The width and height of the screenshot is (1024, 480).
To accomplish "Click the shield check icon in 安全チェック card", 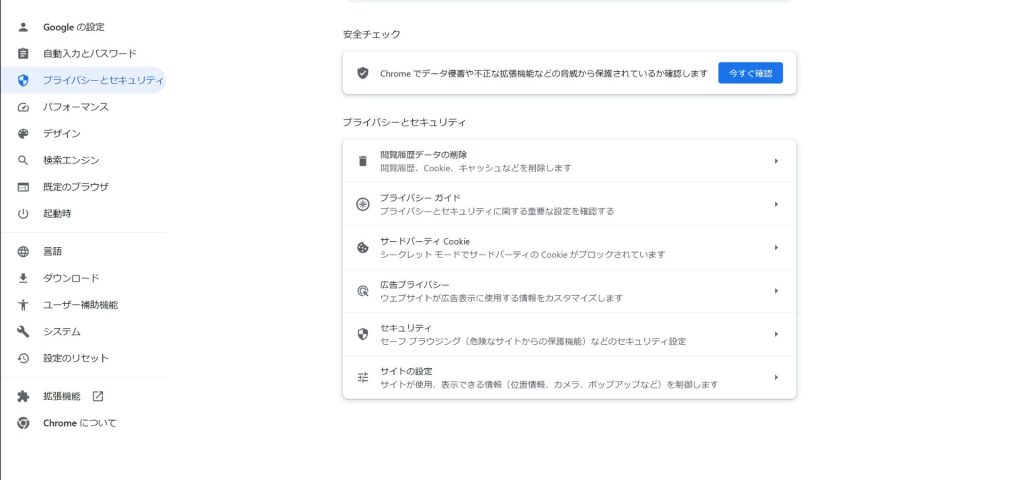I will pos(363,73).
